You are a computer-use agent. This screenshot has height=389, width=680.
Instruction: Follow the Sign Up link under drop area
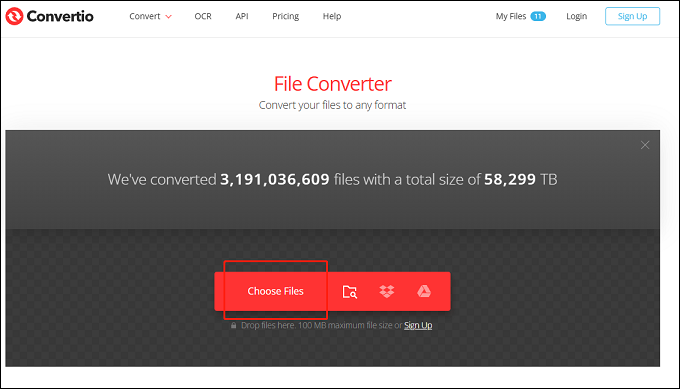(418, 325)
